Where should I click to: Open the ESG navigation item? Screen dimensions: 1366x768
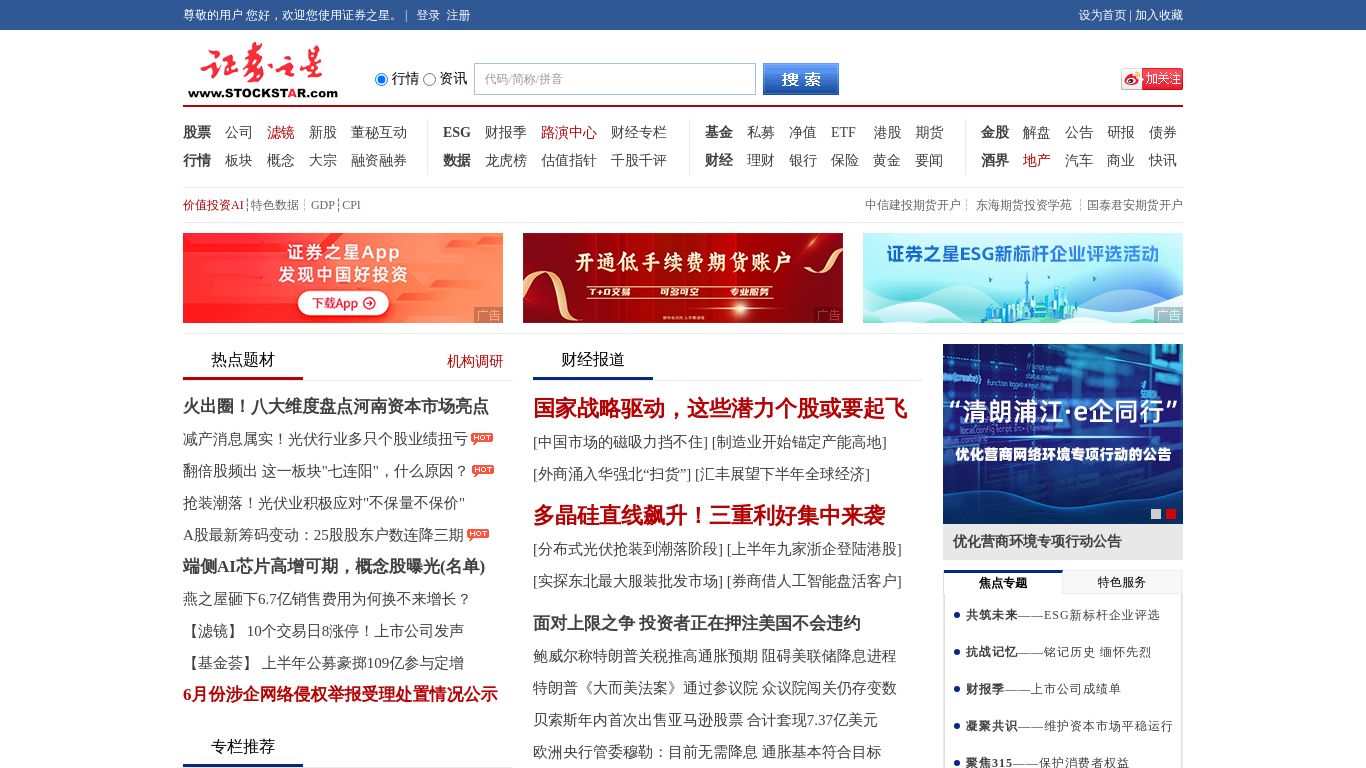tap(457, 132)
